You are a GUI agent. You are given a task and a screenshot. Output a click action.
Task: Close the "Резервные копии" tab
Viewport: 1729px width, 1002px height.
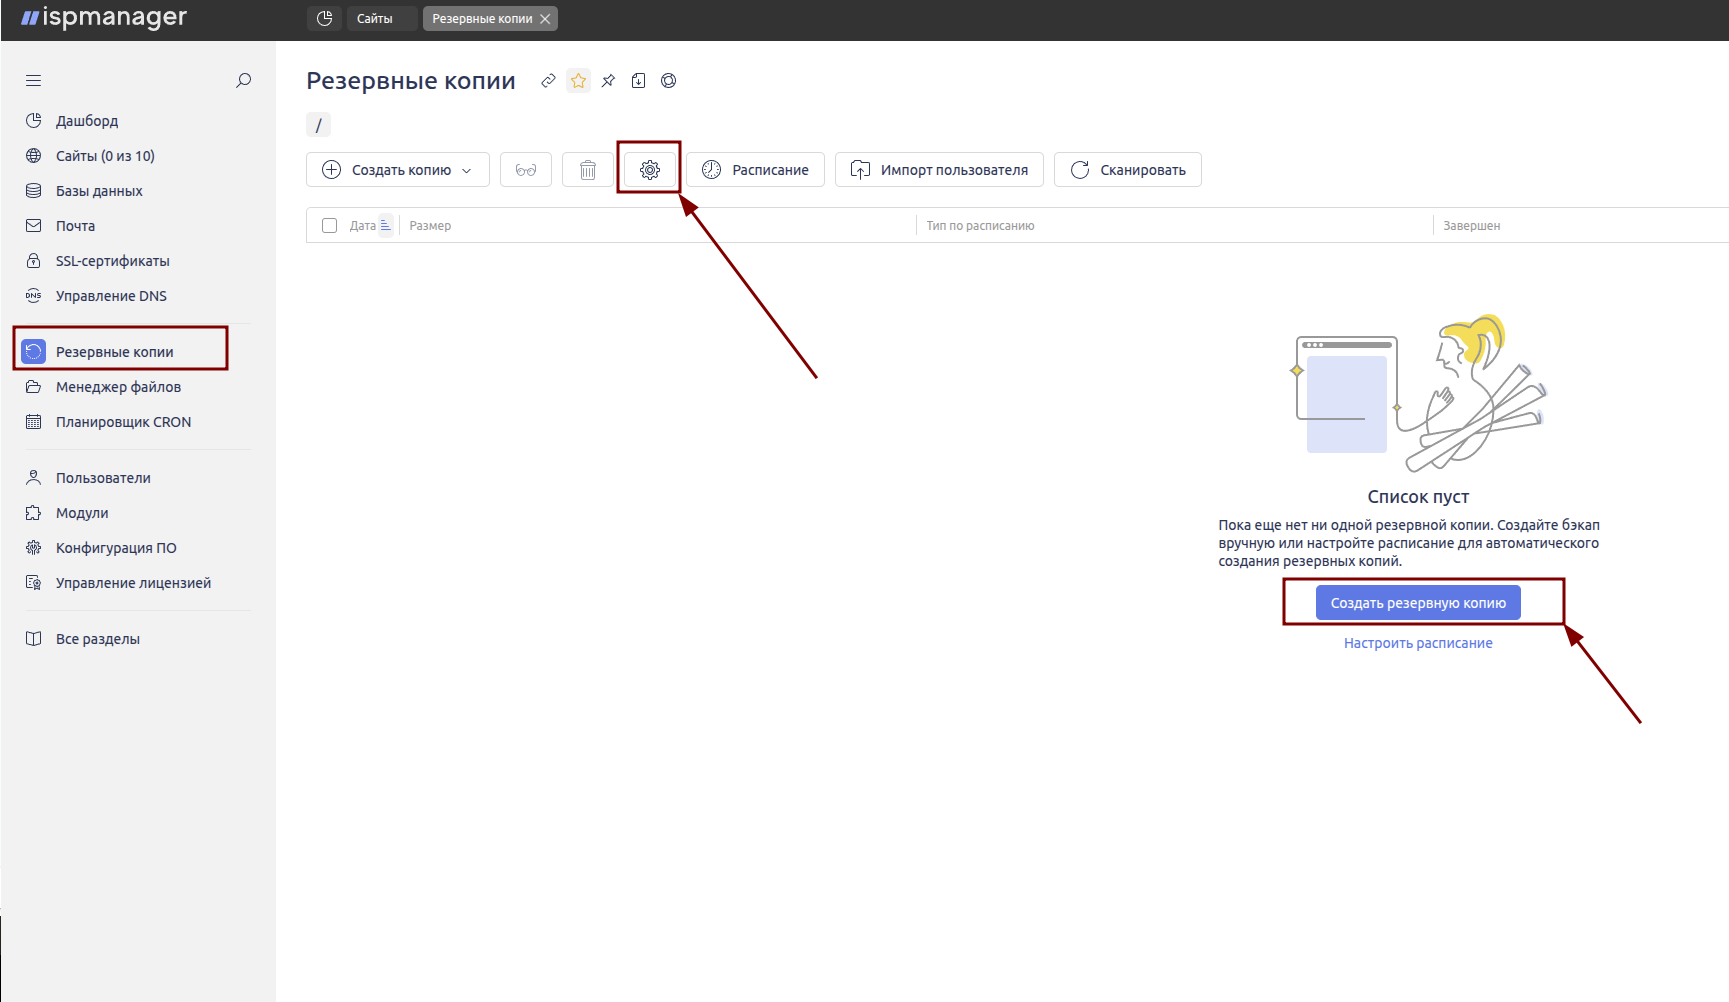[x=545, y=19]
